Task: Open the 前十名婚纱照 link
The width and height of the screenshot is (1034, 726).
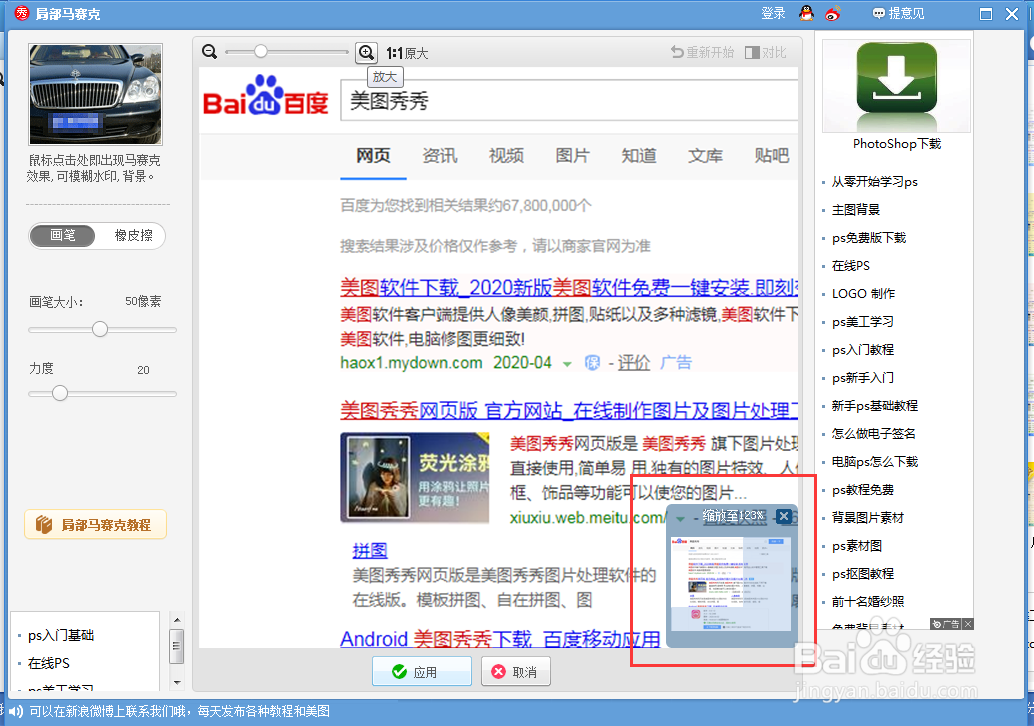Action: coord(868,601)
